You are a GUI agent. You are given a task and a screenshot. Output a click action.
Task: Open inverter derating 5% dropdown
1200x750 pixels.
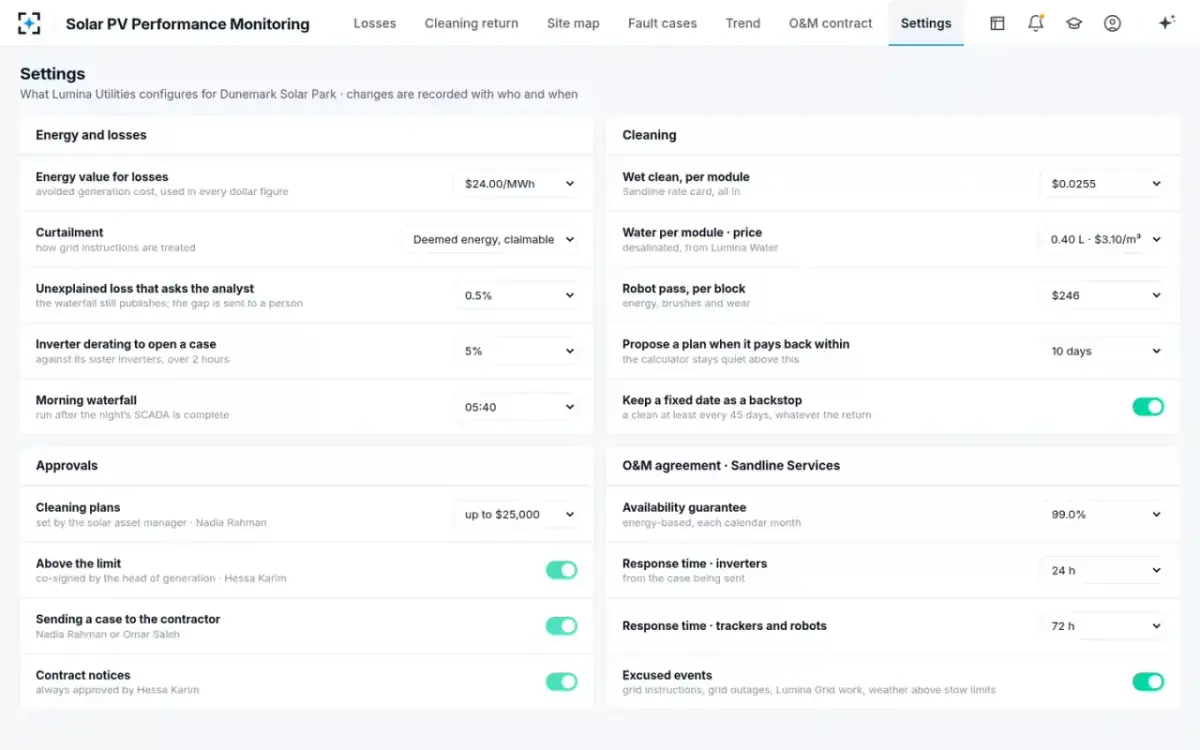(x=515, y=351)
